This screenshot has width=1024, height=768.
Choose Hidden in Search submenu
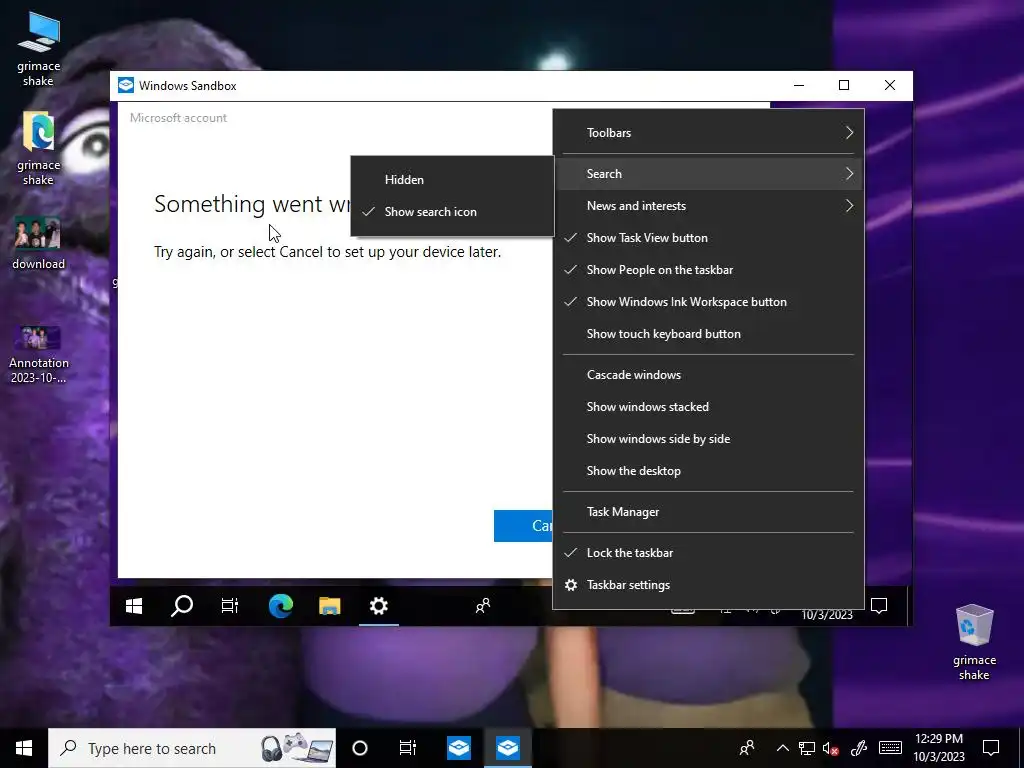click(452, 180)
